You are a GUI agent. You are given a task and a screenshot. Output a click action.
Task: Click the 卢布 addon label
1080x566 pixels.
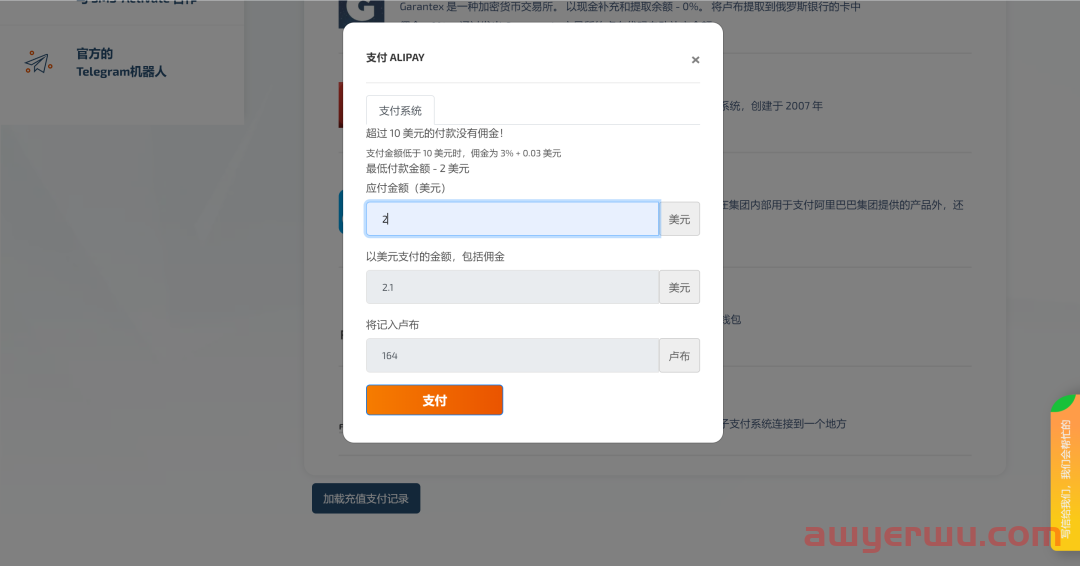pos(679,355)
